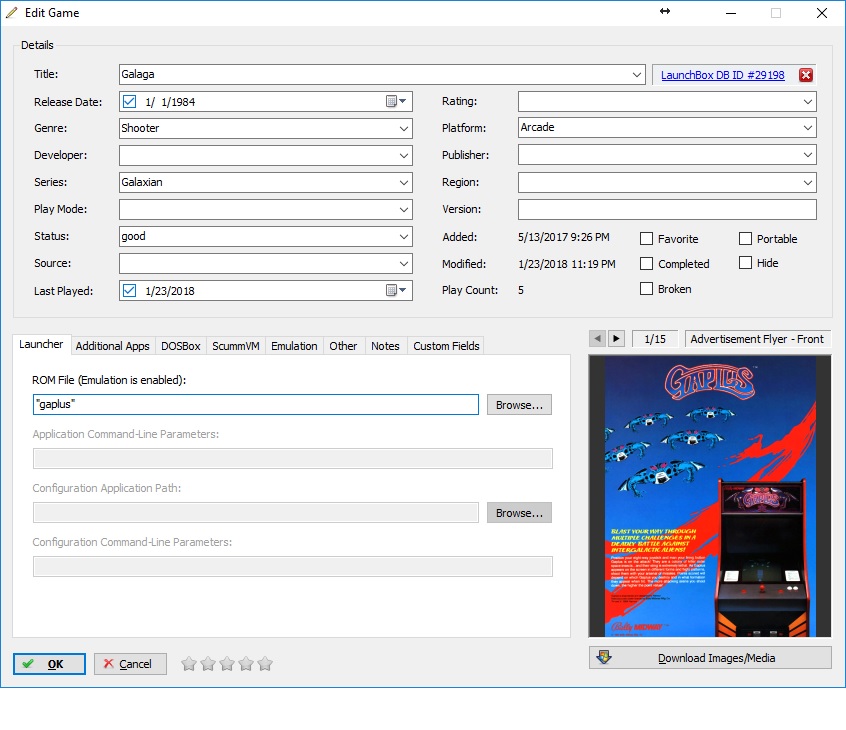
Task: Tick the Hide checkbox
Action: coord(745,263)
